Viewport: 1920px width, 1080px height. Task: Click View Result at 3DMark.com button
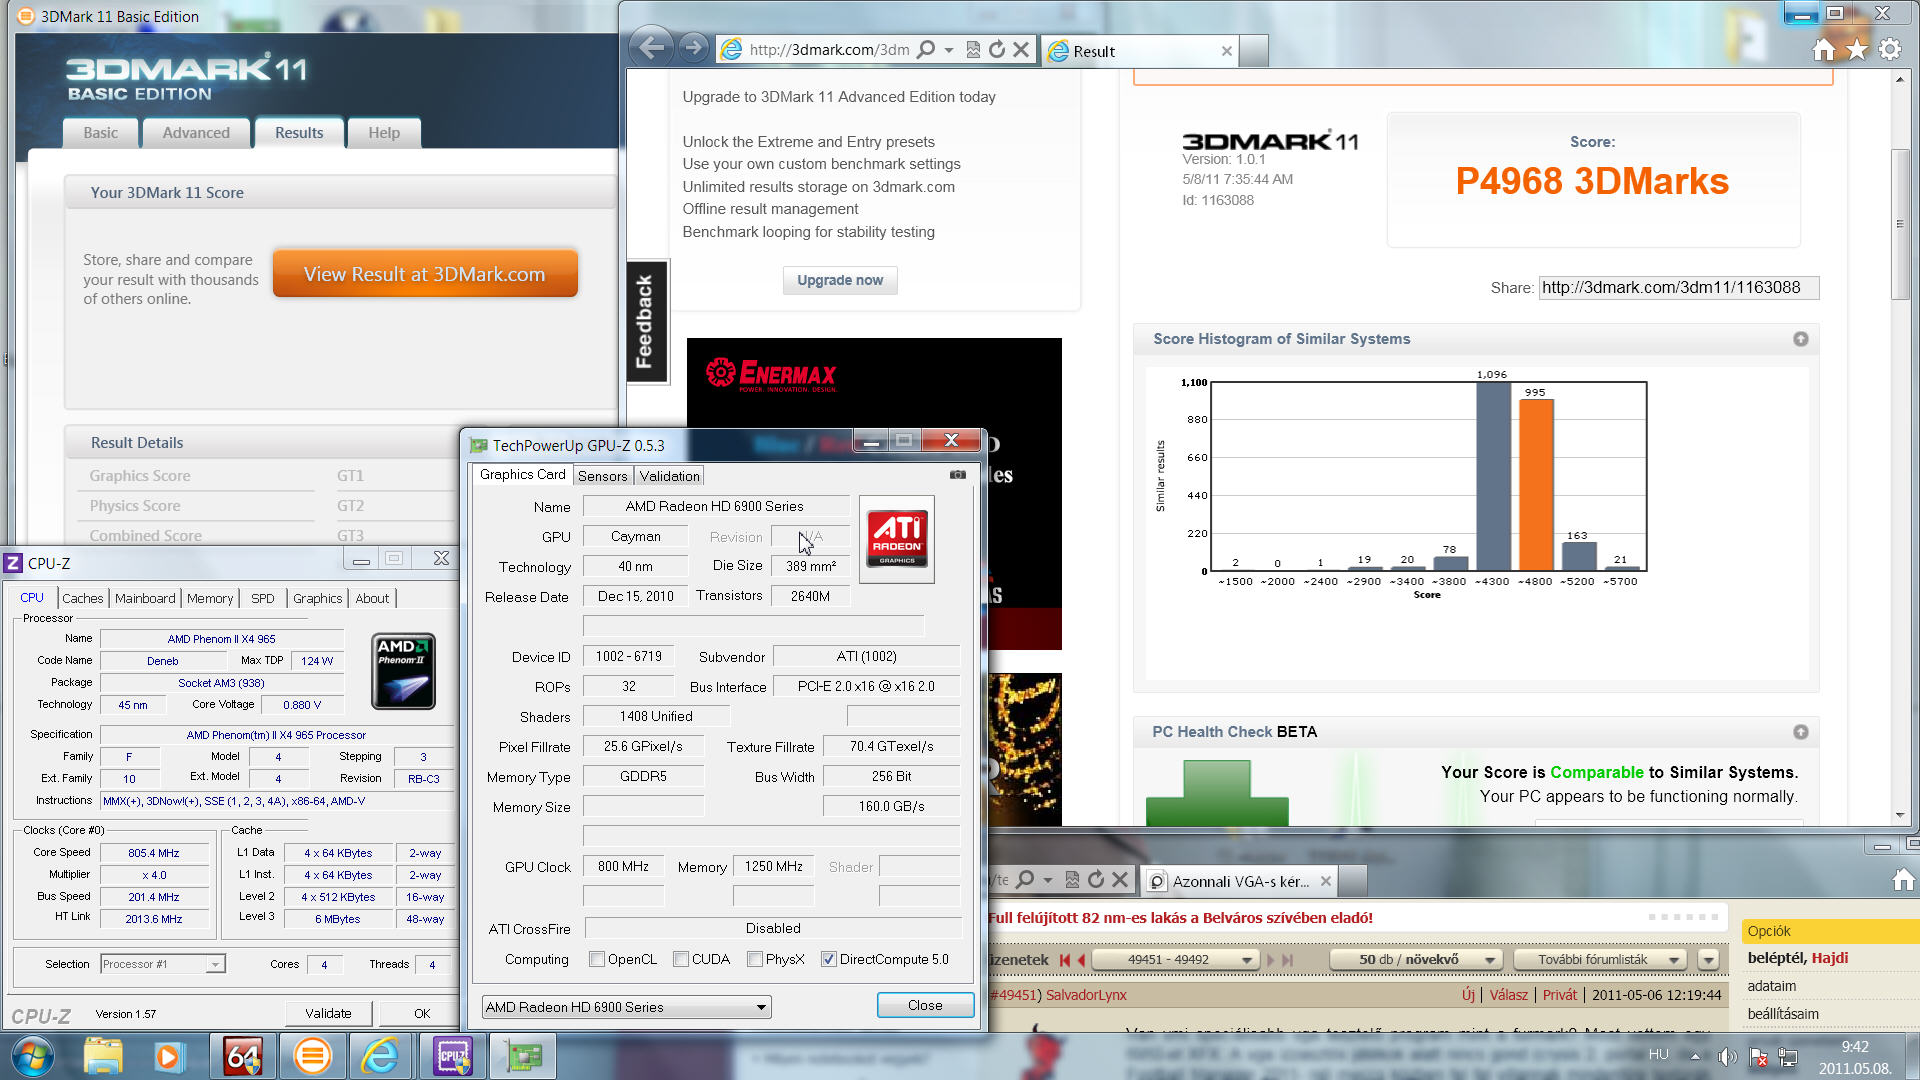click(425, 274)
